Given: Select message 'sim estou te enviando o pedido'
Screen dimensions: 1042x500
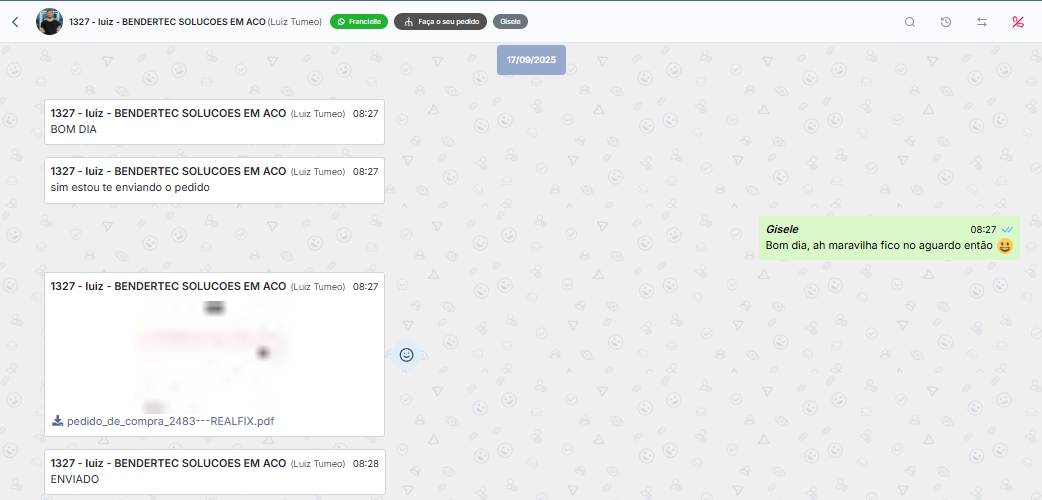Looking at the screenshot, I should [215, 180].
